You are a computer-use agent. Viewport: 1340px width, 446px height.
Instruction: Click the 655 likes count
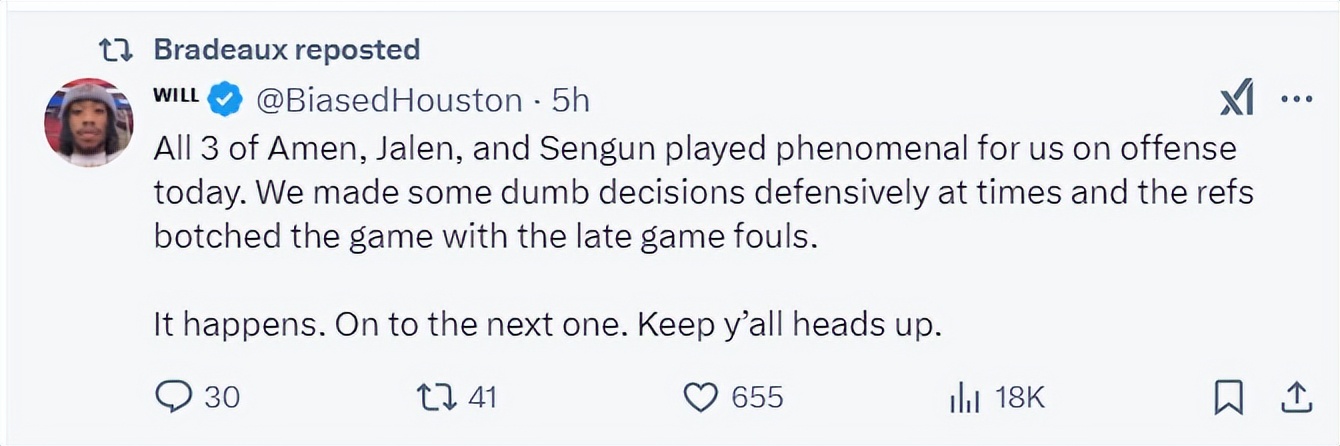point(757,397)
